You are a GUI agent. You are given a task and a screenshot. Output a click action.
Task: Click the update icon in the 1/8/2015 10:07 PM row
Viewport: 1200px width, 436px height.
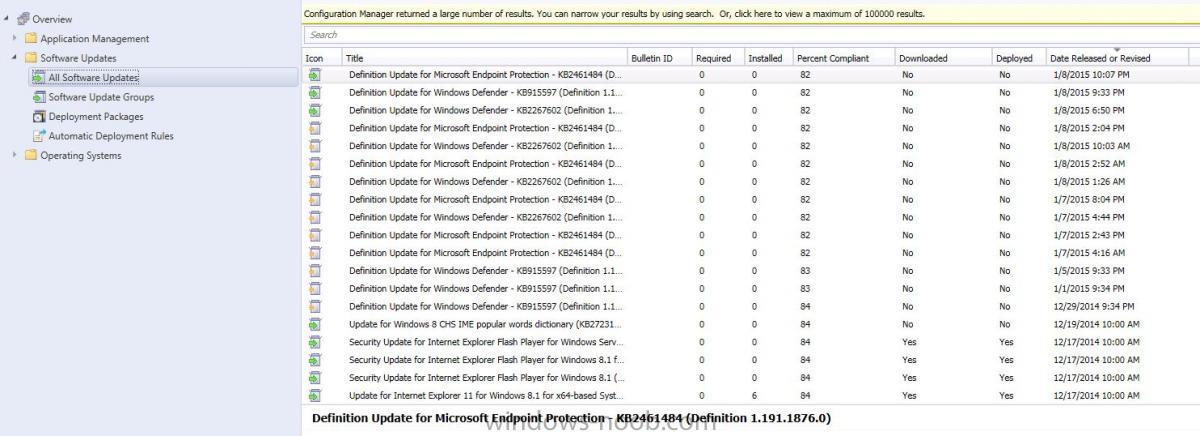(315, 75)
